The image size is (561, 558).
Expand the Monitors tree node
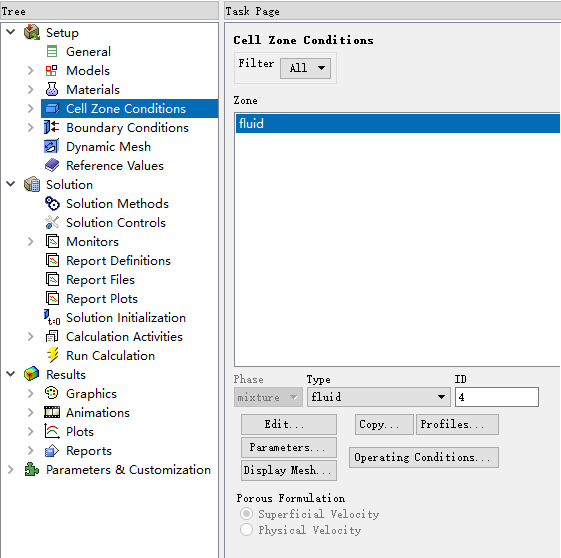pyautogui.click(x=31, y=241)
